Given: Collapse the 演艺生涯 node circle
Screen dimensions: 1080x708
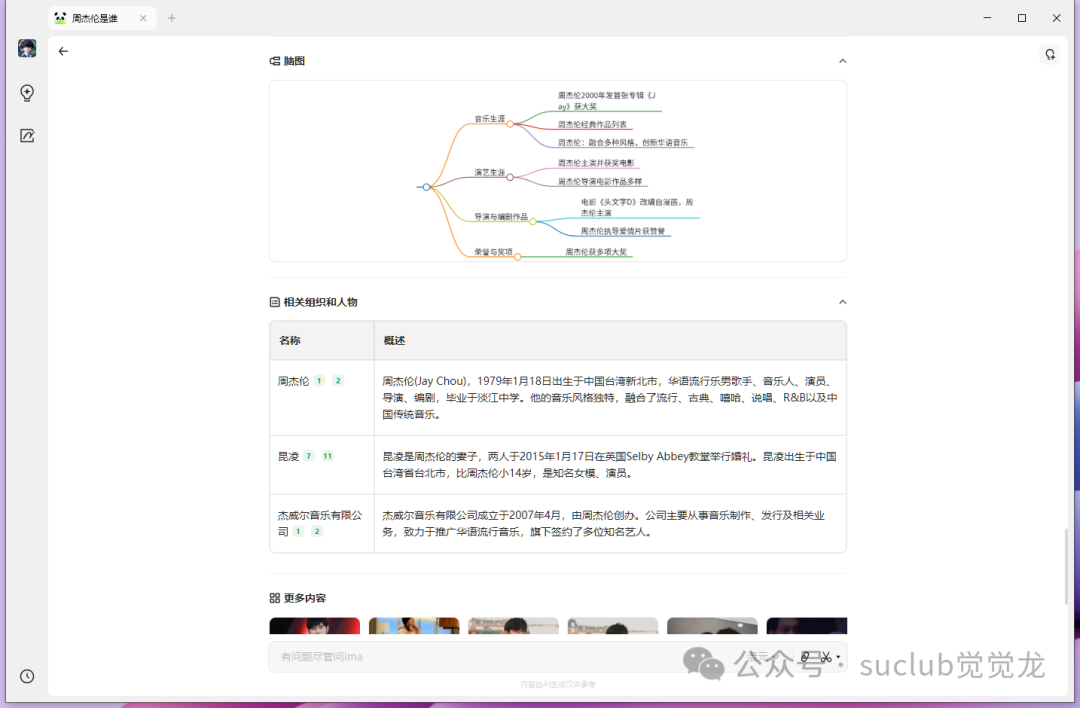Looking at the screenshot, I should (x=510, y=177).
